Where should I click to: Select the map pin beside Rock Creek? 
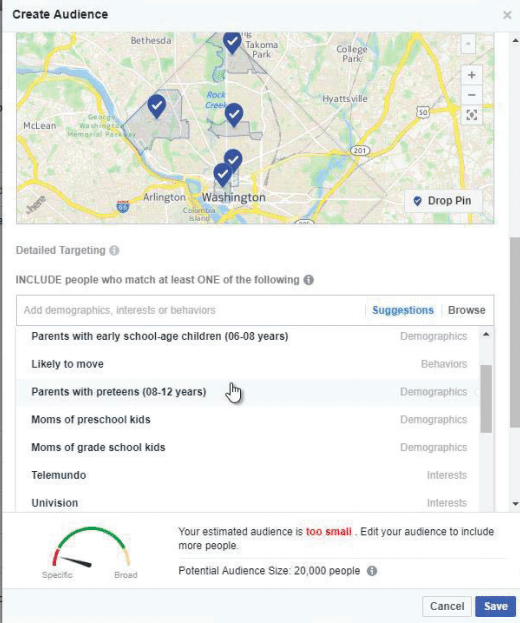tap(234, 115)
